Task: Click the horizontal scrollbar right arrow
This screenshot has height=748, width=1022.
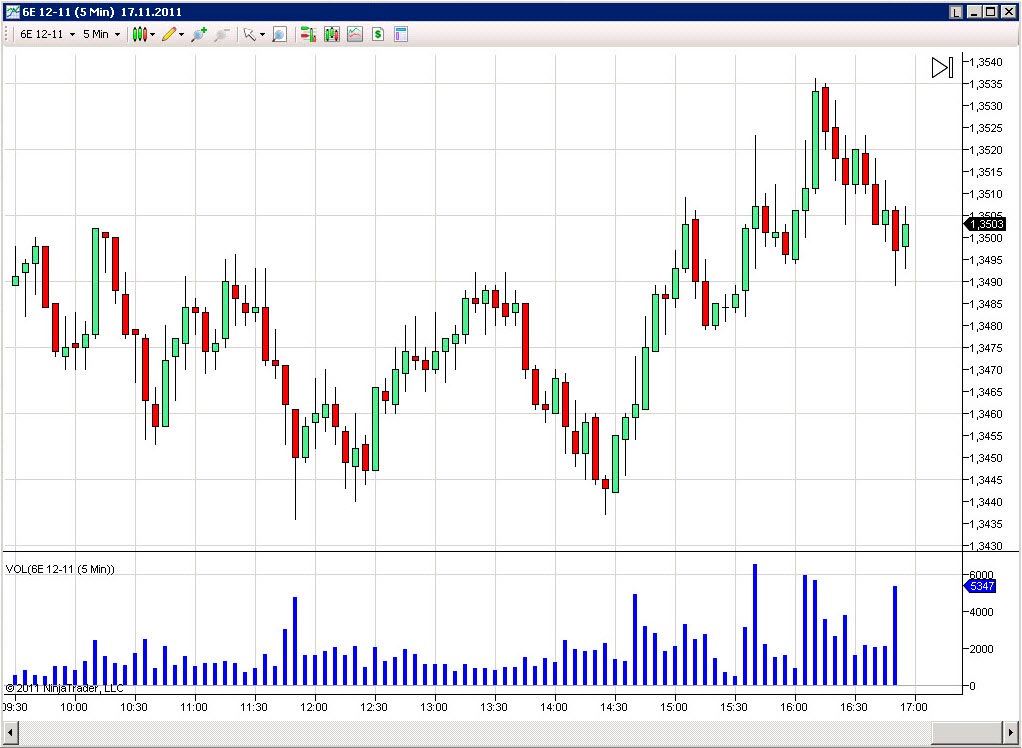Action: click(x=1011, y=733)
